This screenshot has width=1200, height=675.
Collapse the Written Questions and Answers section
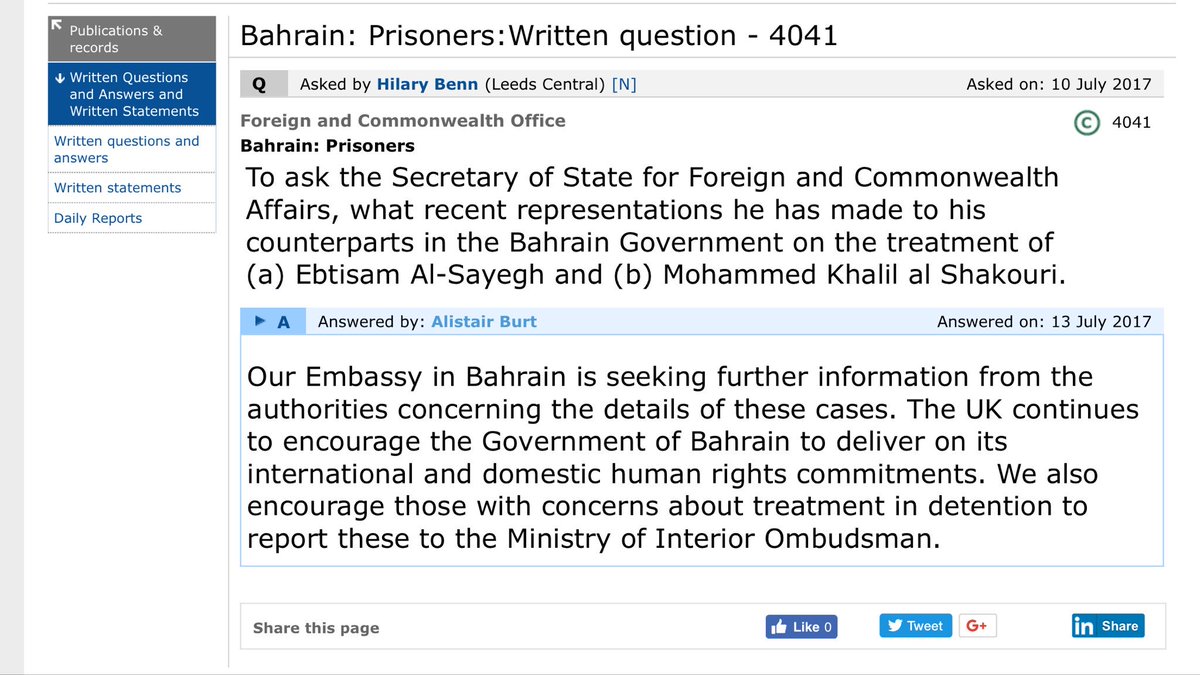pyautogui.click(x=130, y=94)
